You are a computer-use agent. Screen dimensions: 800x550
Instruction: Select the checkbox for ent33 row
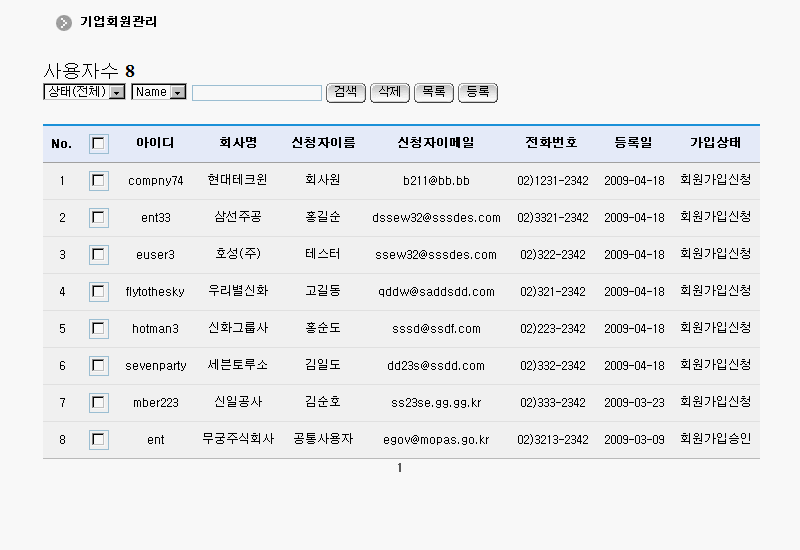[99, 218]
